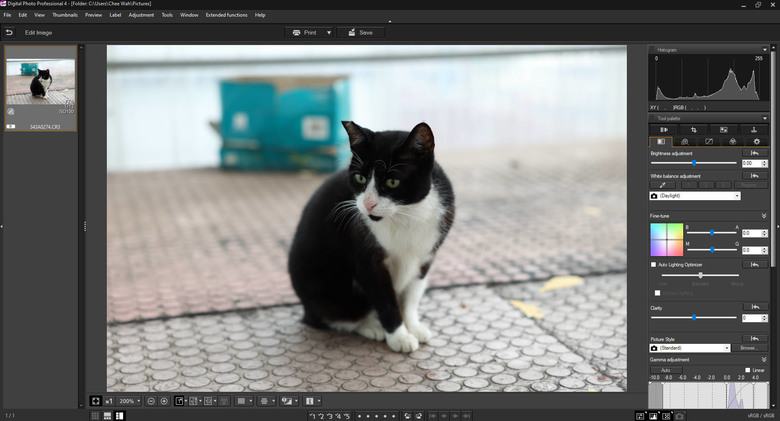Open the dust delete/stamp tool icon
Screen dimensions: 780x421
(x=754, y=130)
